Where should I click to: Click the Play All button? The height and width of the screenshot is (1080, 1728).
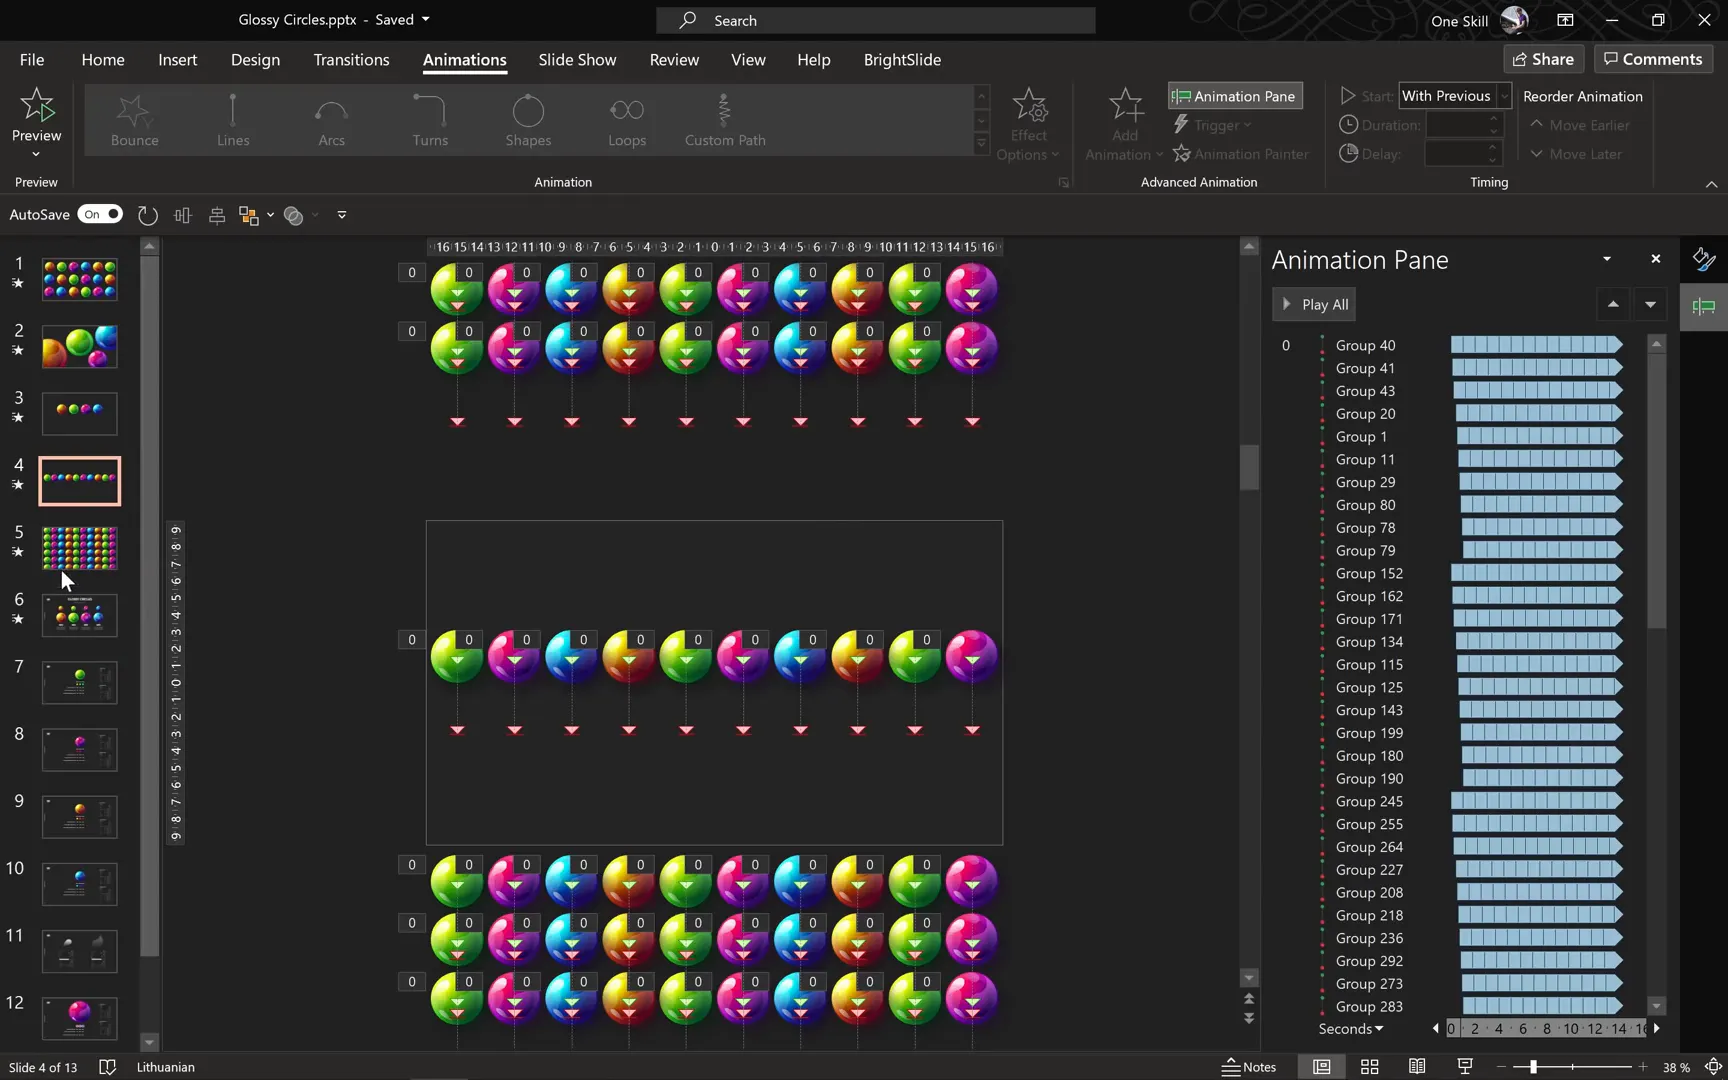pyautogui.click(x=1313, y=304)
